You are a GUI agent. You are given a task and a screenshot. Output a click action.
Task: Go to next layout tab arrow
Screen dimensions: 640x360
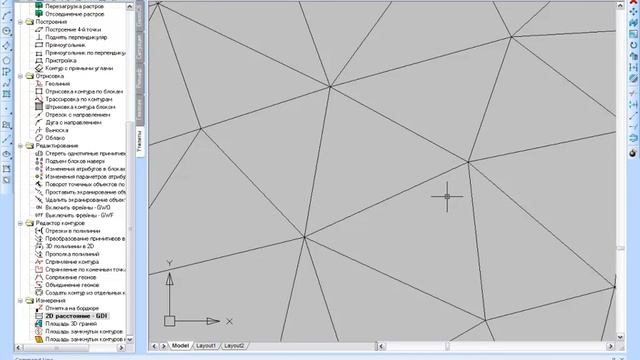tap(163, 346)
